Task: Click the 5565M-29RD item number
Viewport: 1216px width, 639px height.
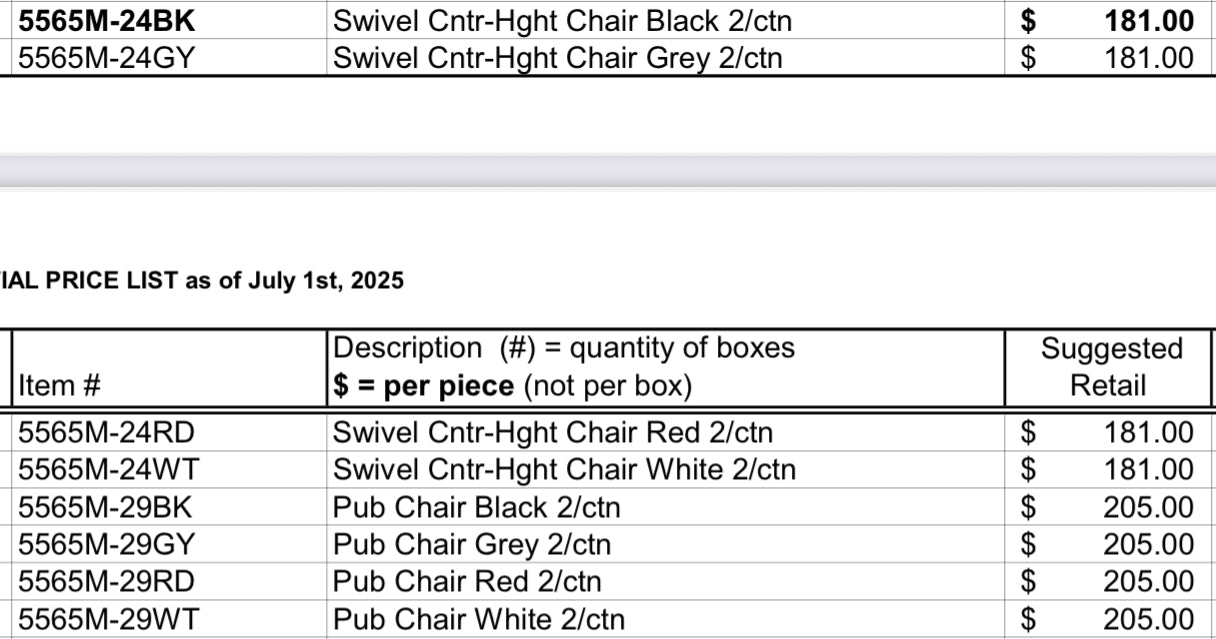Action: click(106, 582)
